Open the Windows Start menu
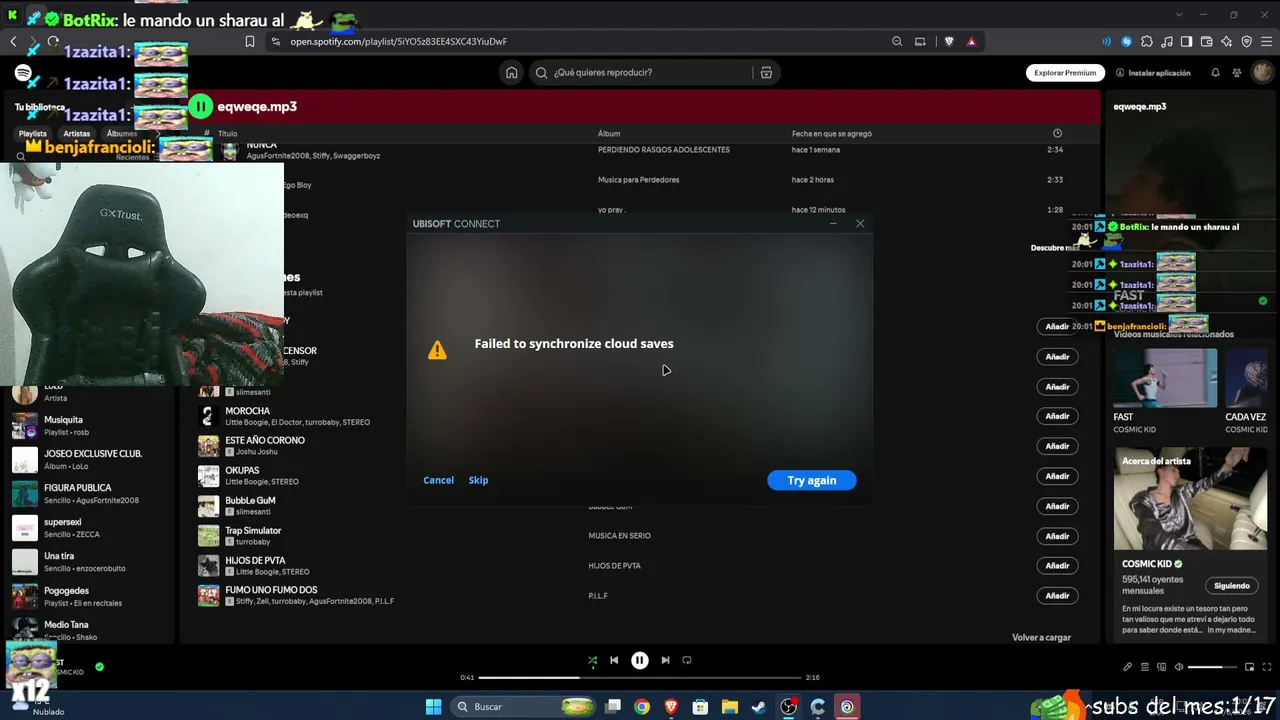This screenshot has height=720, width=1280. [x=433, y=707]
